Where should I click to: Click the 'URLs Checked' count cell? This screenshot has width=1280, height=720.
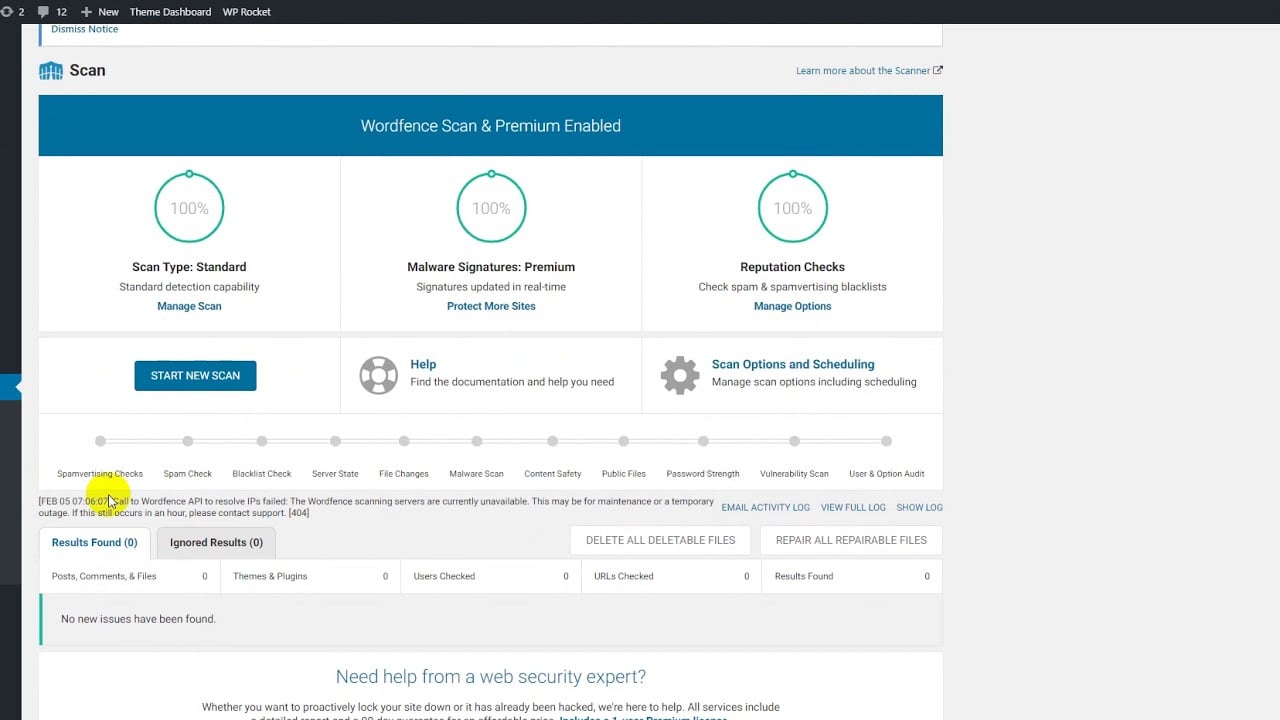671,577
